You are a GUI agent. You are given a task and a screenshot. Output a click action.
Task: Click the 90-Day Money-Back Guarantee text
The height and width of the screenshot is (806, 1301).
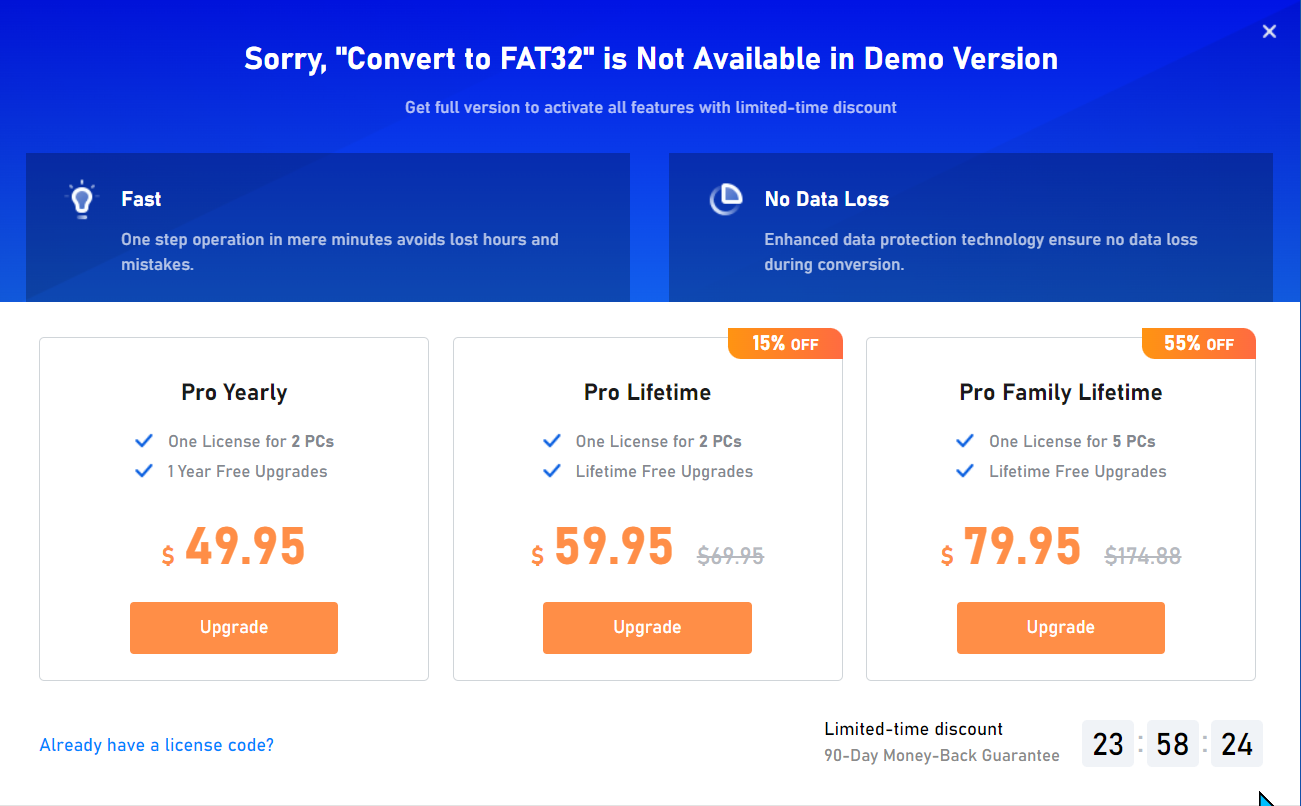[x=942, y=756]
